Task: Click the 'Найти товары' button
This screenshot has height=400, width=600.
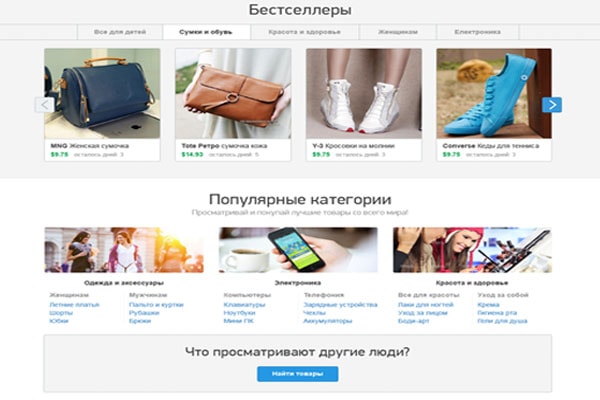Action: tap(298, 374)
